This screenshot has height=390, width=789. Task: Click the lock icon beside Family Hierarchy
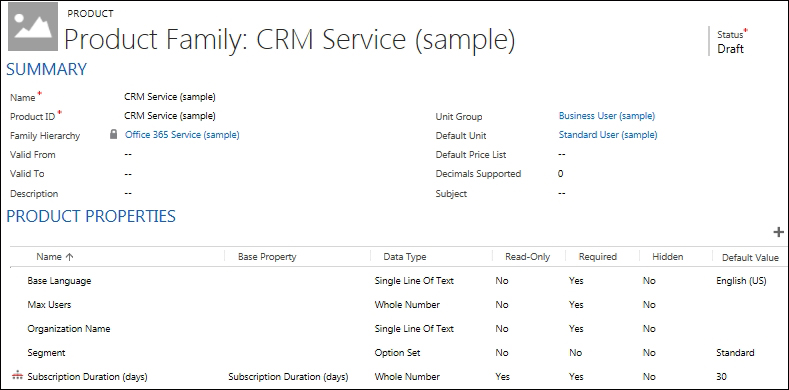click(x=114, y=135)
